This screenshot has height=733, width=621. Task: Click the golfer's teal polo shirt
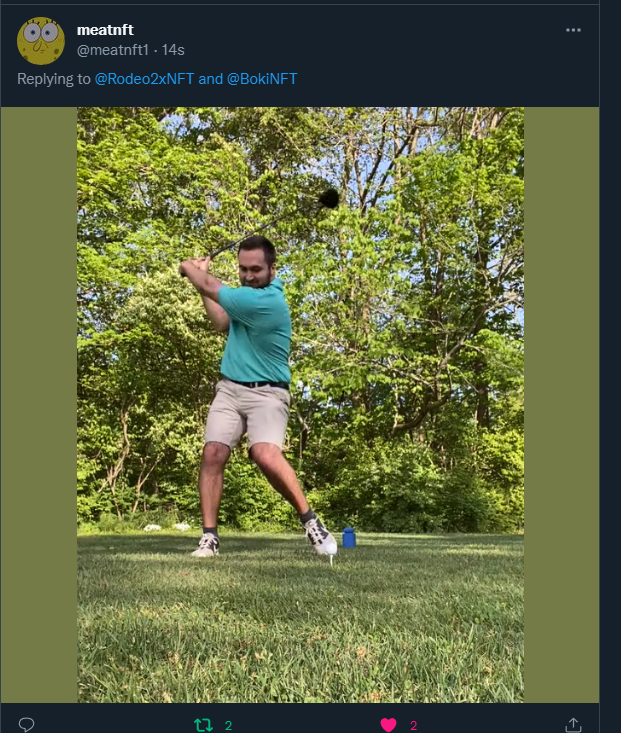(257, 333)
